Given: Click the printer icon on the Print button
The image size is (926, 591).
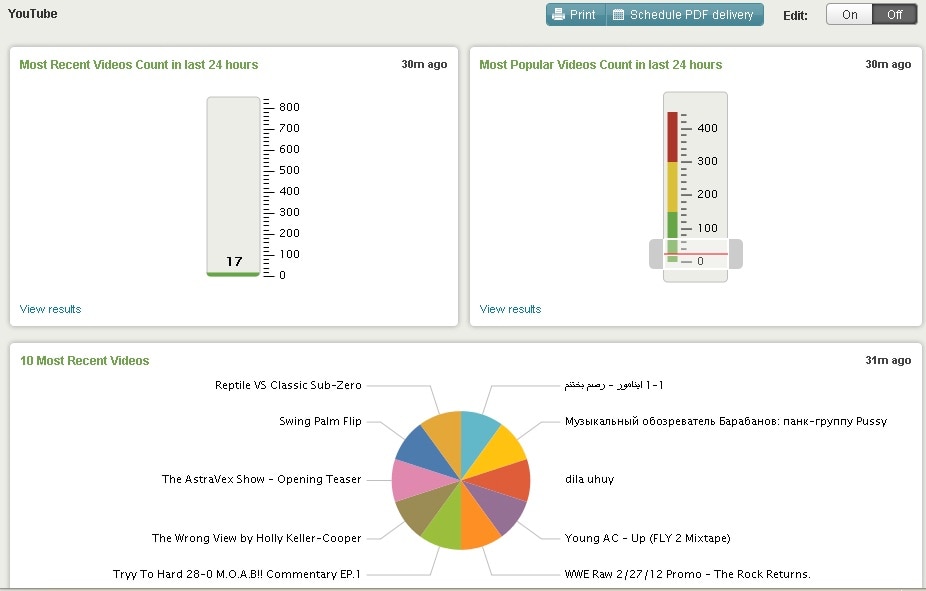Looking at the screenshot, I should (x=559, y=15).
